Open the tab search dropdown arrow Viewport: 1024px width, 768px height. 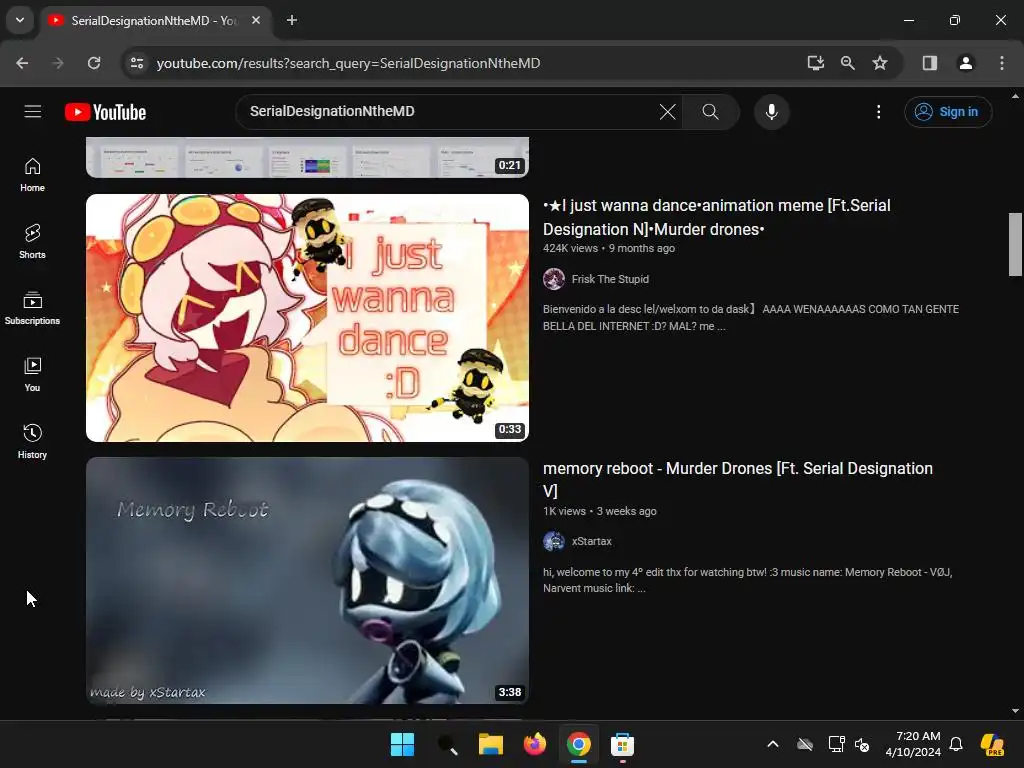click(x=20, y=20)
